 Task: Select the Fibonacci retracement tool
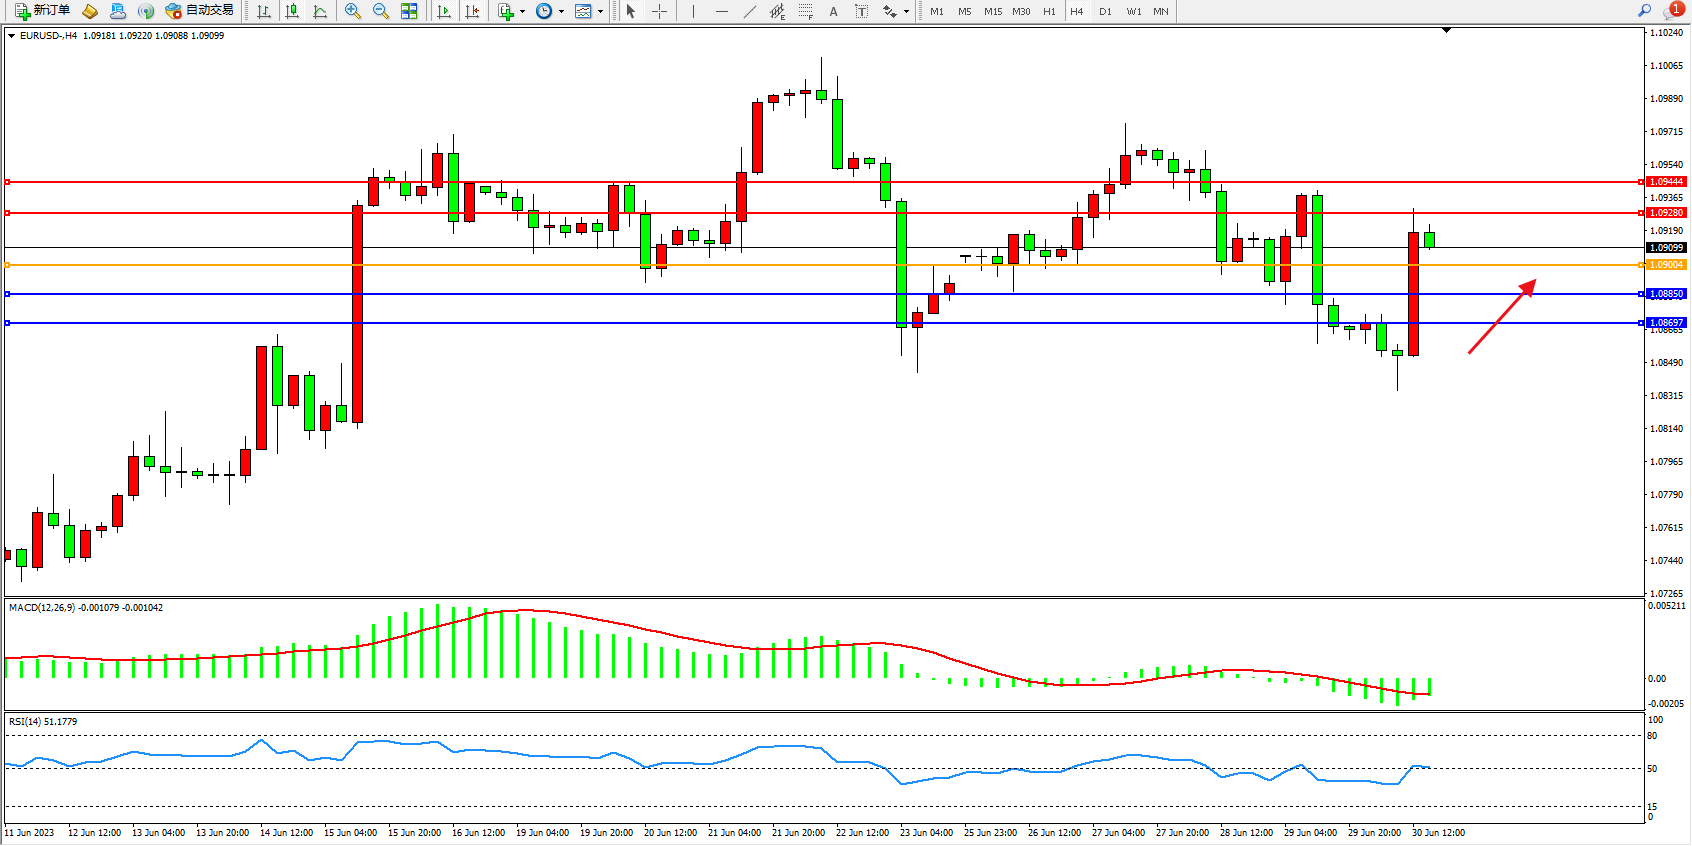(805, 11)
